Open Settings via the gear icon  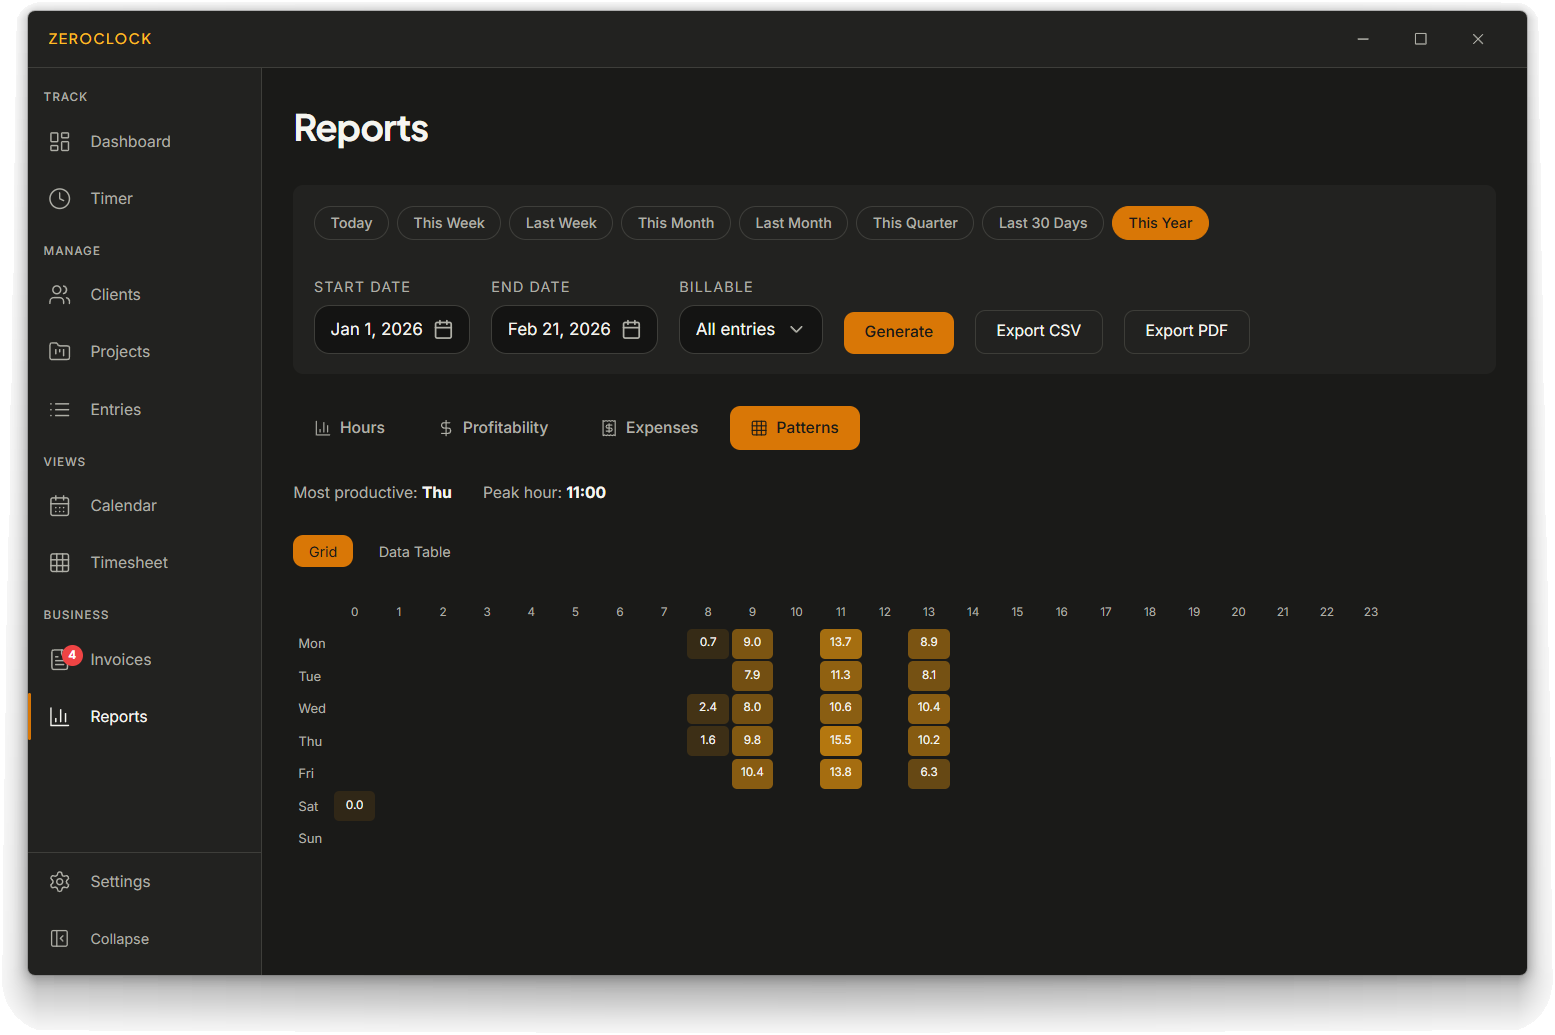(x=60, y=882)
